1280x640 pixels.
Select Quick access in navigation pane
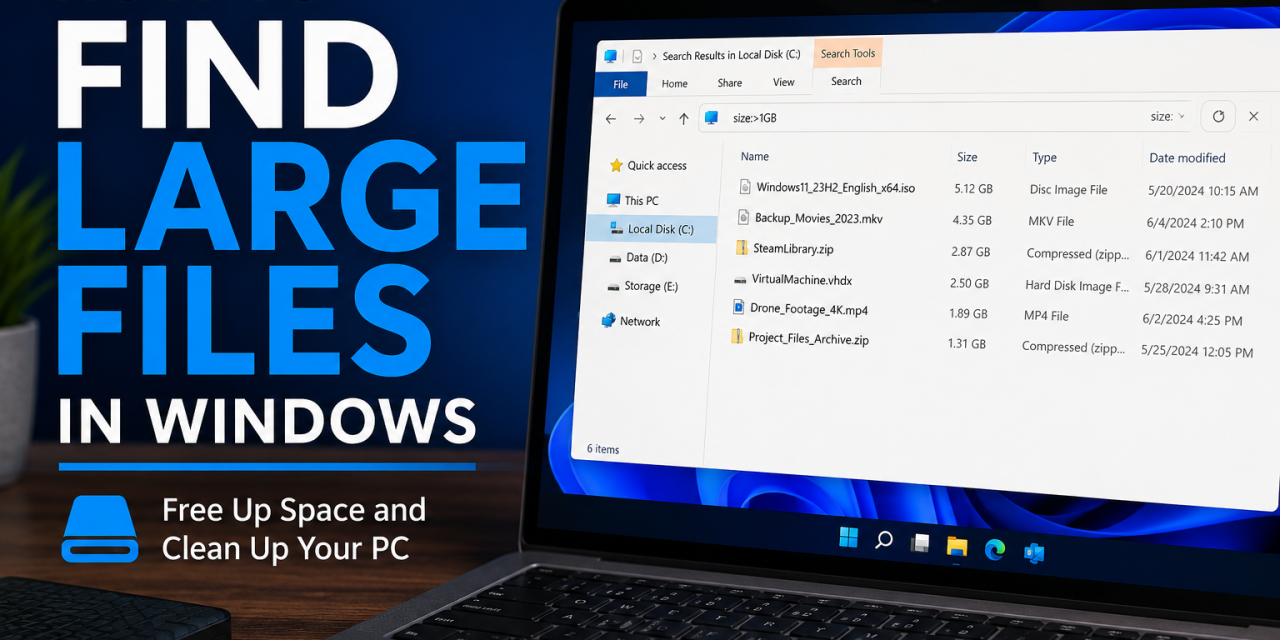tap(648, 166)
